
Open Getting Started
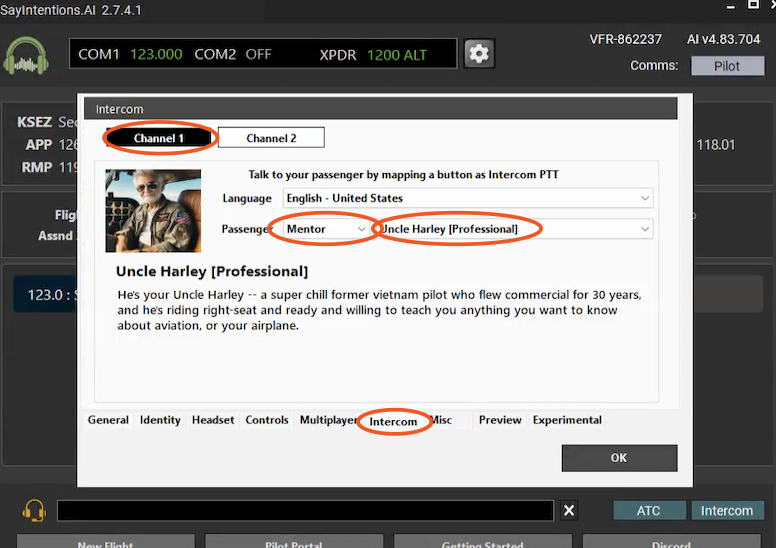483,541
